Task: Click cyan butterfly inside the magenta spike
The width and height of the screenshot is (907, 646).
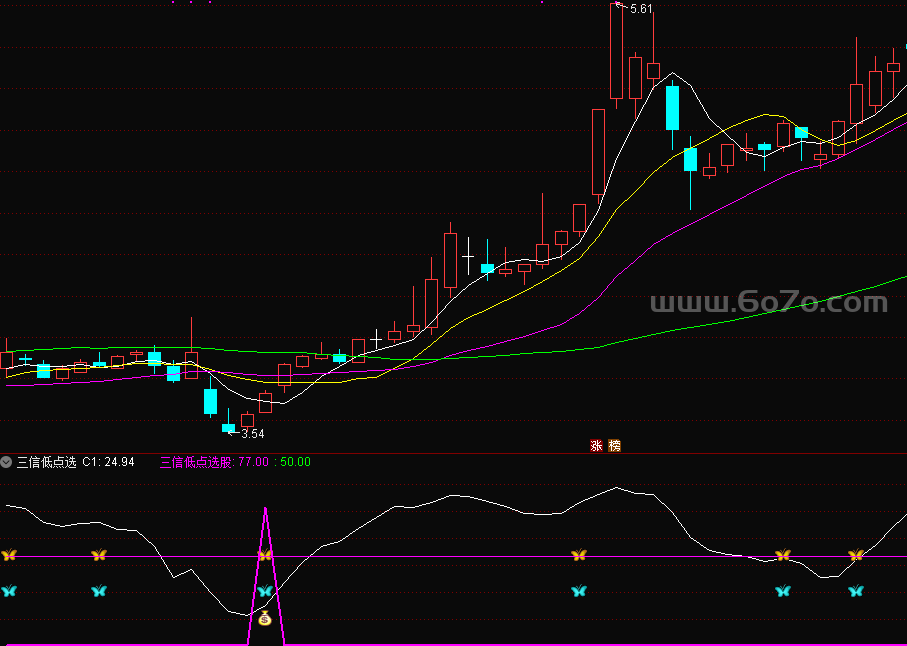Action: (265, 591)
